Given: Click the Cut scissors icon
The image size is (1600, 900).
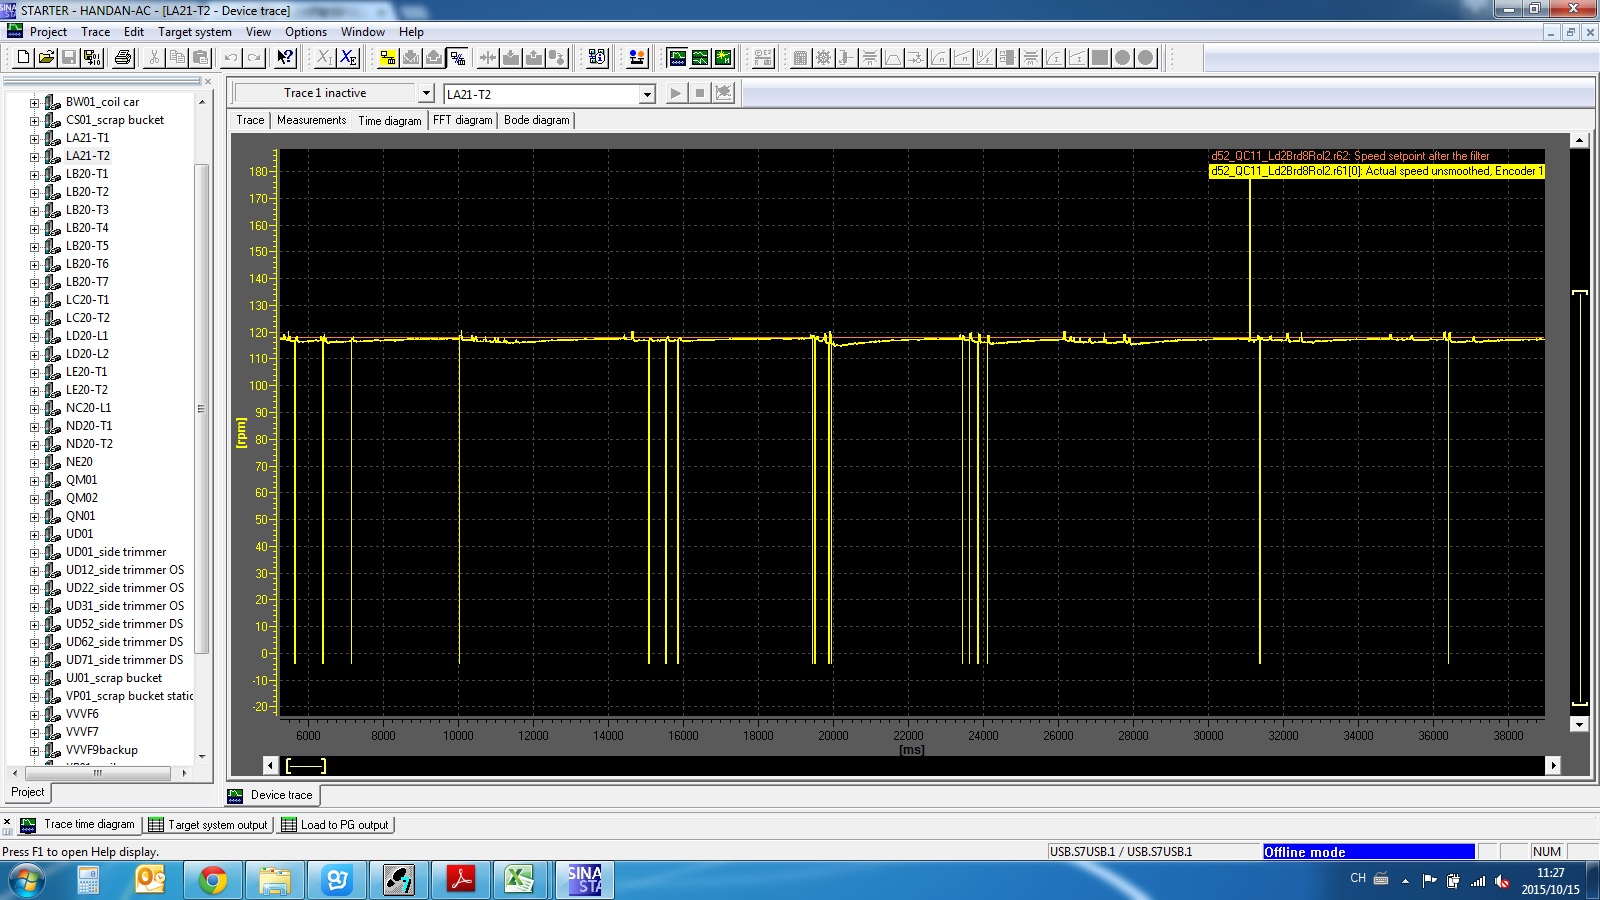Looking at the screenshot, I should click(x=154, y=58).
